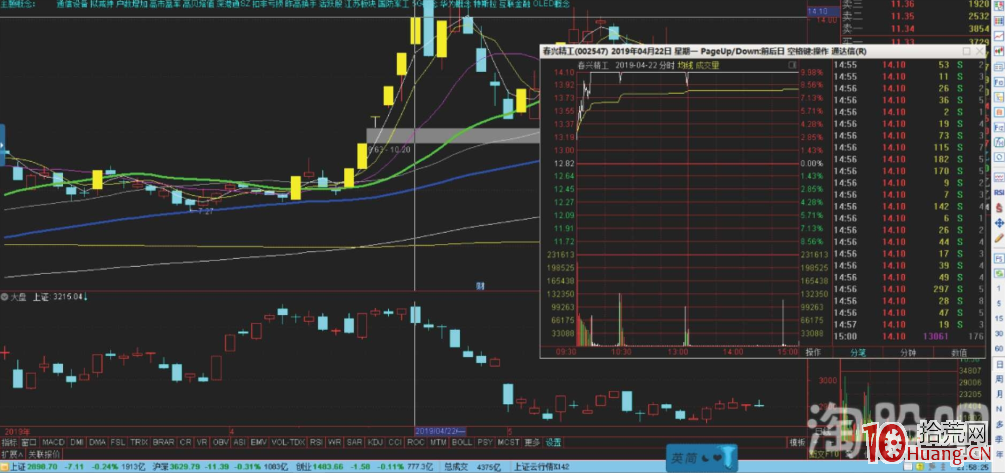Select the 年 yearly period
Image resolution: width=1005 pixels, height=473 pixels.
coord(999,452)
